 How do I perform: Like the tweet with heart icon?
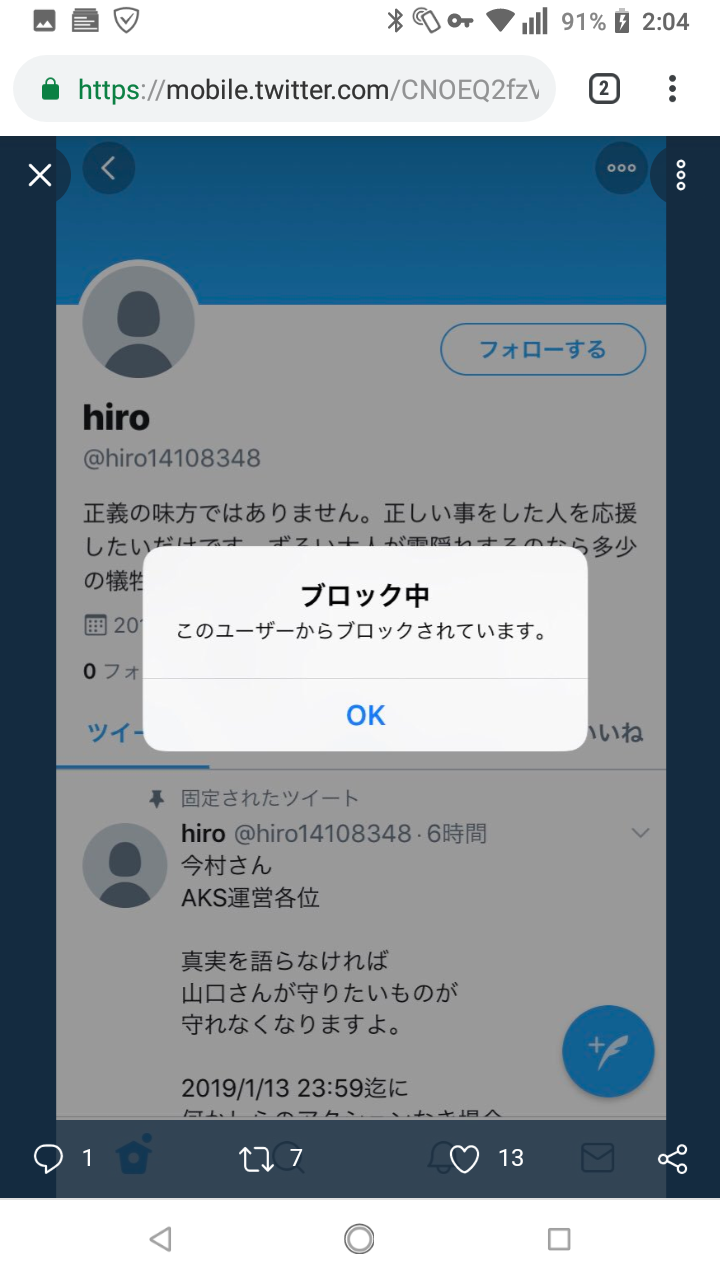(464, 1159)
